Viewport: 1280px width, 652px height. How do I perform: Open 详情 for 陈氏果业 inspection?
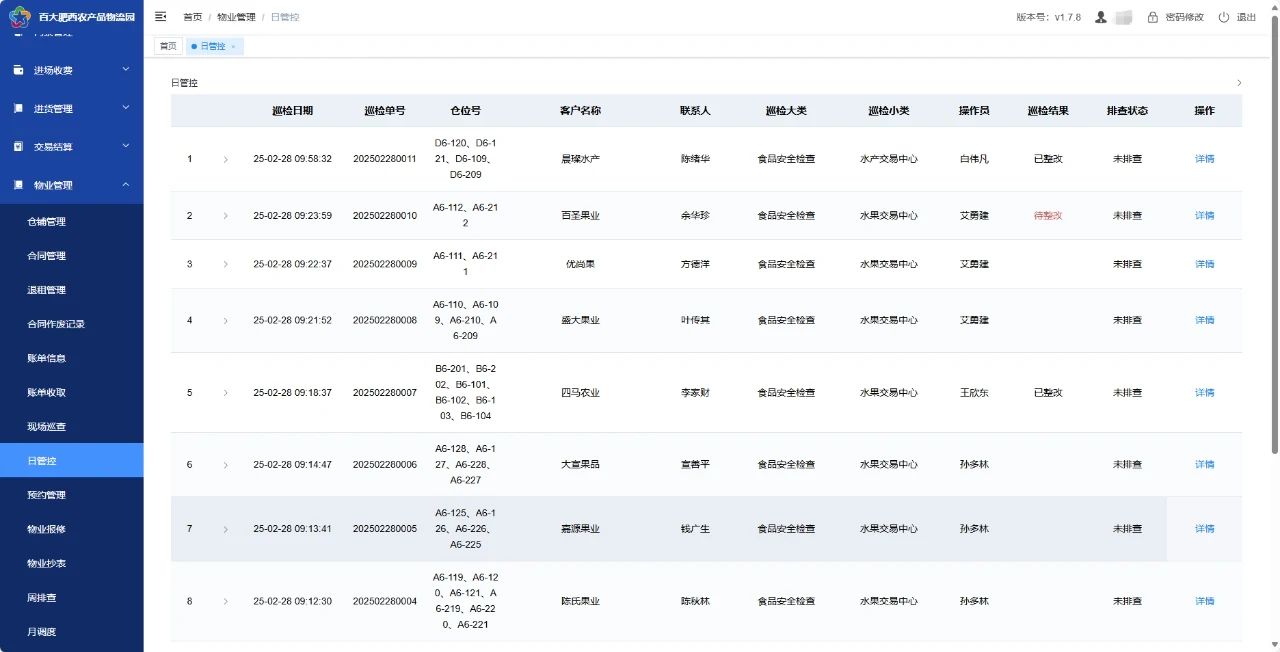[1204, 601]
